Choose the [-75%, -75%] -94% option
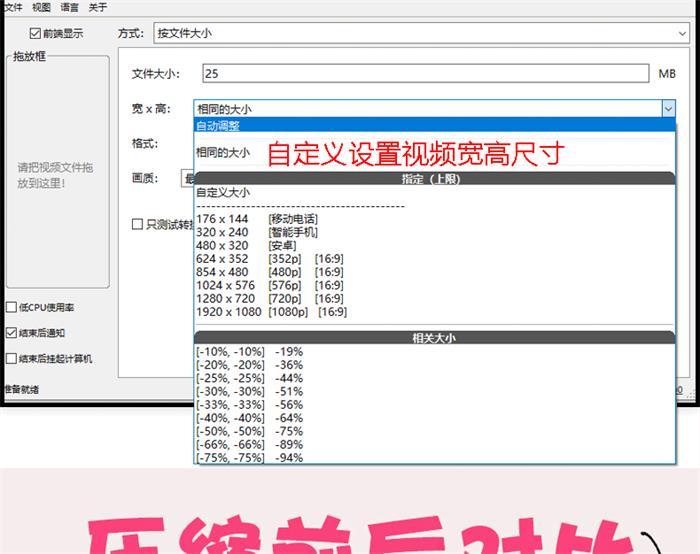The height and width of the screenshot is (554, 700). click(435, 458)
